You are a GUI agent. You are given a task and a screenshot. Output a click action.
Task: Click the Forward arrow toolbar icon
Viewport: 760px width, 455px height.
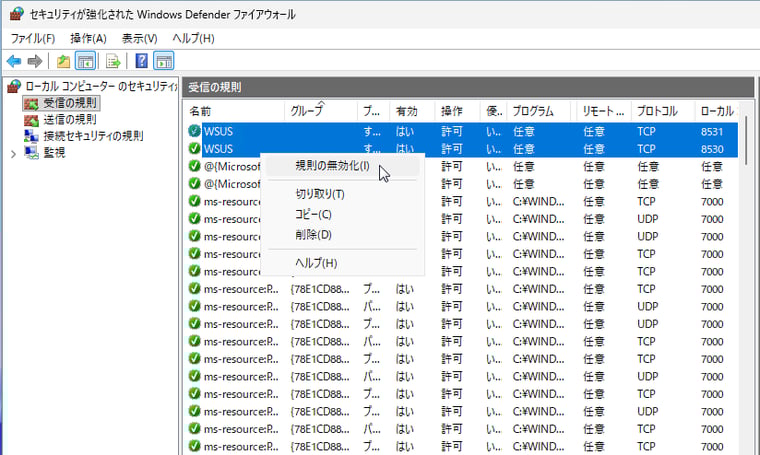tap(35, 61)
